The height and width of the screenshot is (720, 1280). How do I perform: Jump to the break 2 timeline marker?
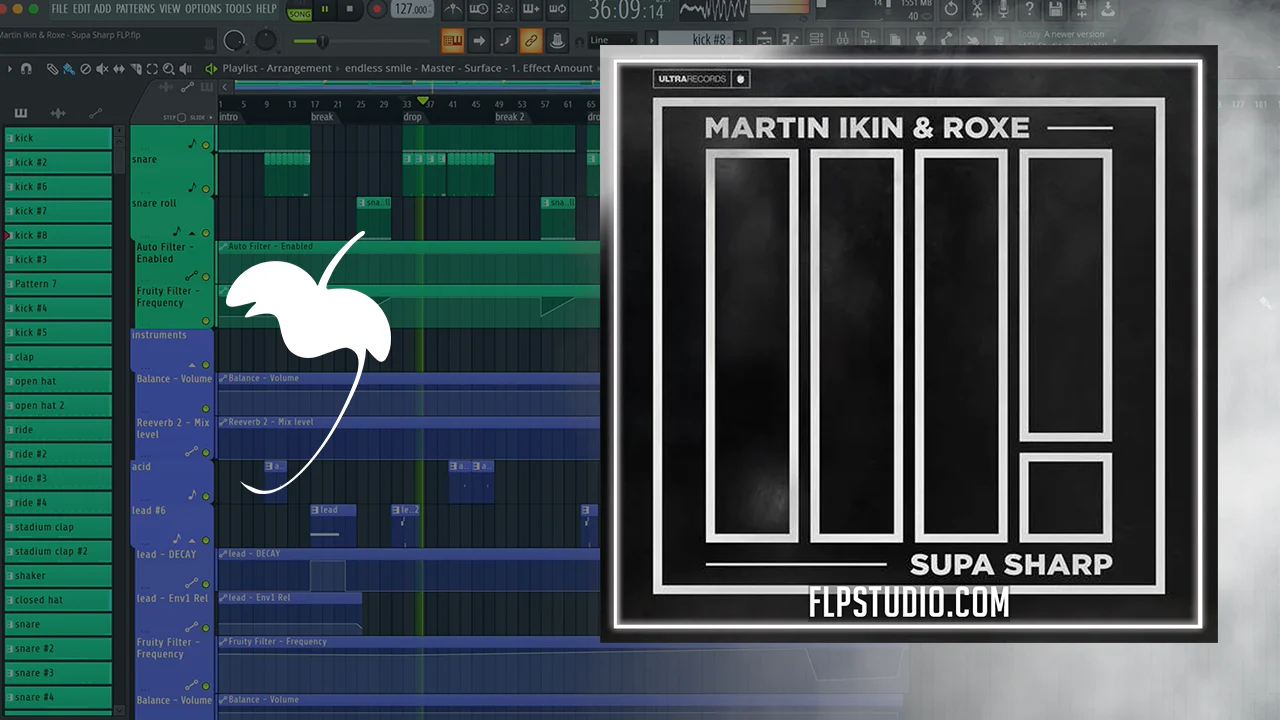(x=509, y=117)
